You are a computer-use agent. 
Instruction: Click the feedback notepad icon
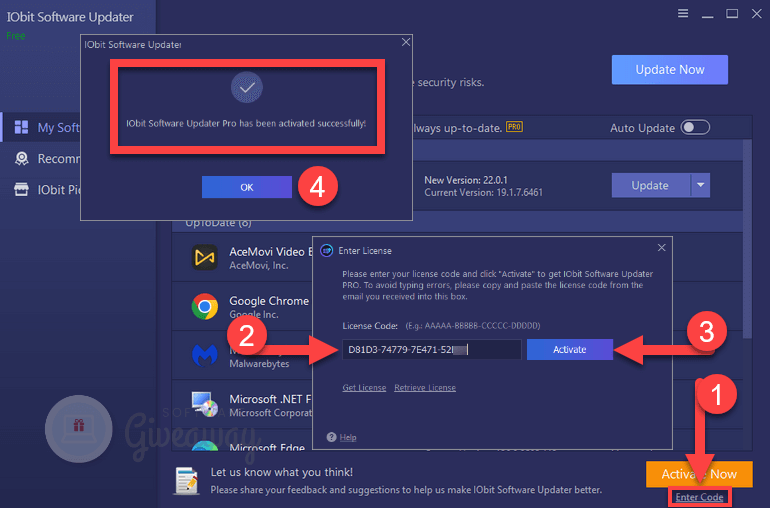click(187, 481)
